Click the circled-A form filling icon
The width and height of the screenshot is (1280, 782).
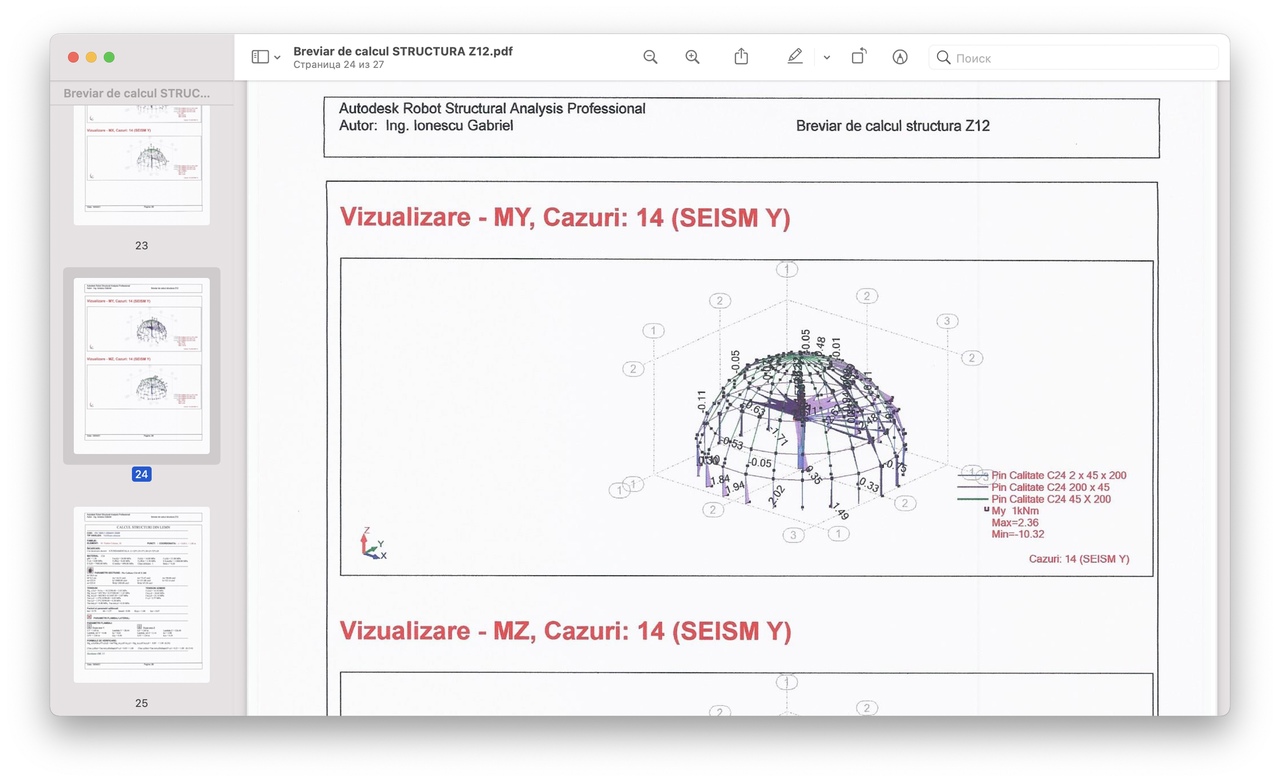tap(900, 57)
